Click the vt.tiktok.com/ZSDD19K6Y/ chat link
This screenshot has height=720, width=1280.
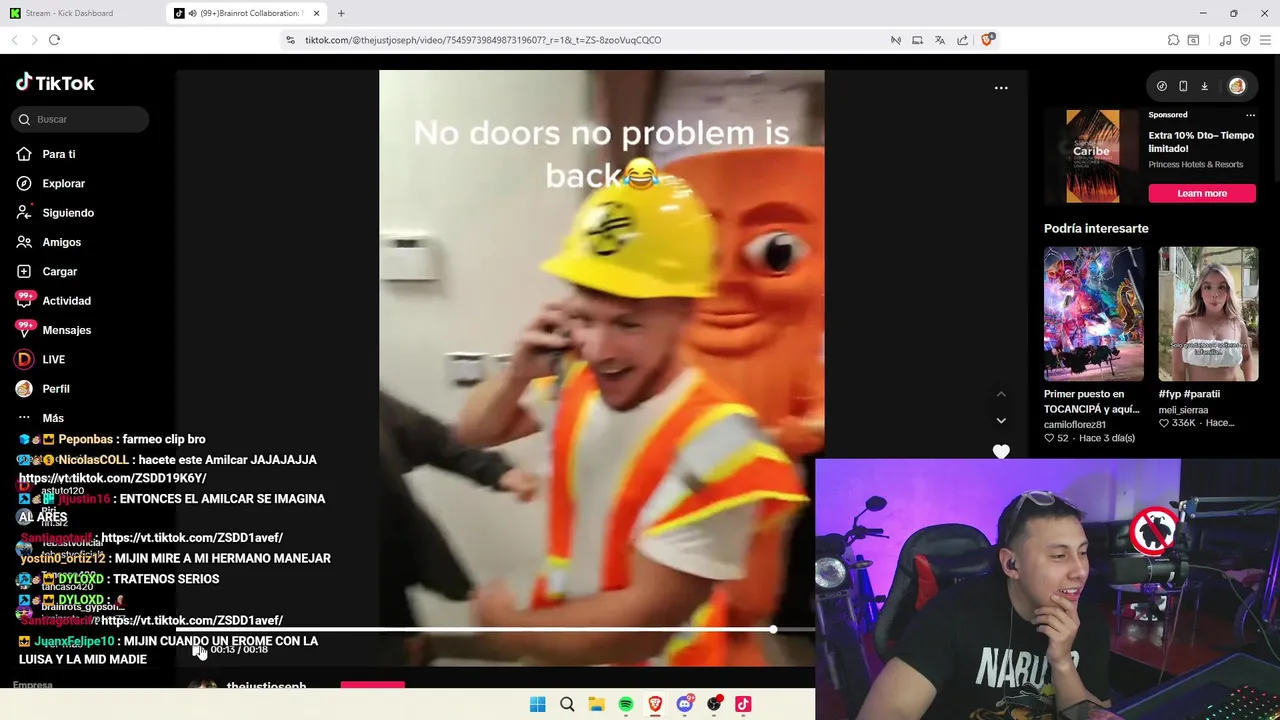coord(112,479)
